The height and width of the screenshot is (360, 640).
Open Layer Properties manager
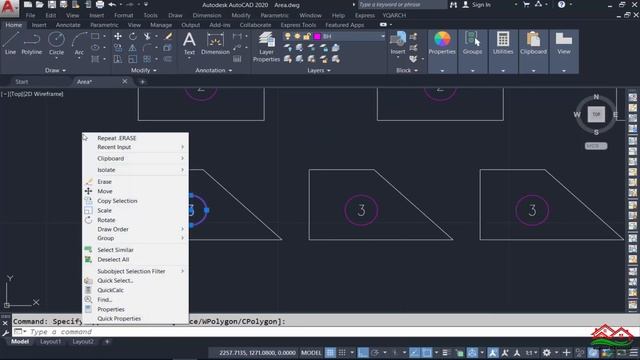tap(266, 47)
